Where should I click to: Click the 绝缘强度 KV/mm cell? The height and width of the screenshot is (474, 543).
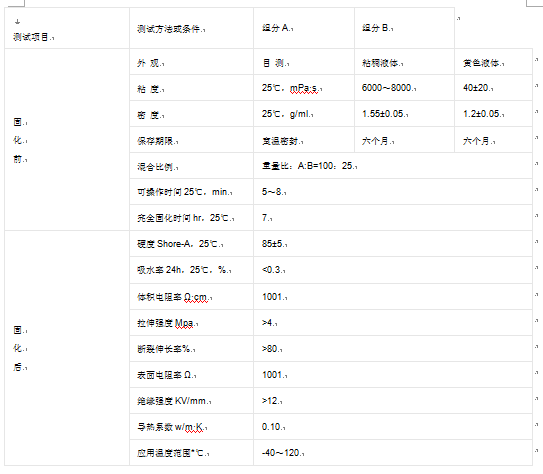click(192, 401)
